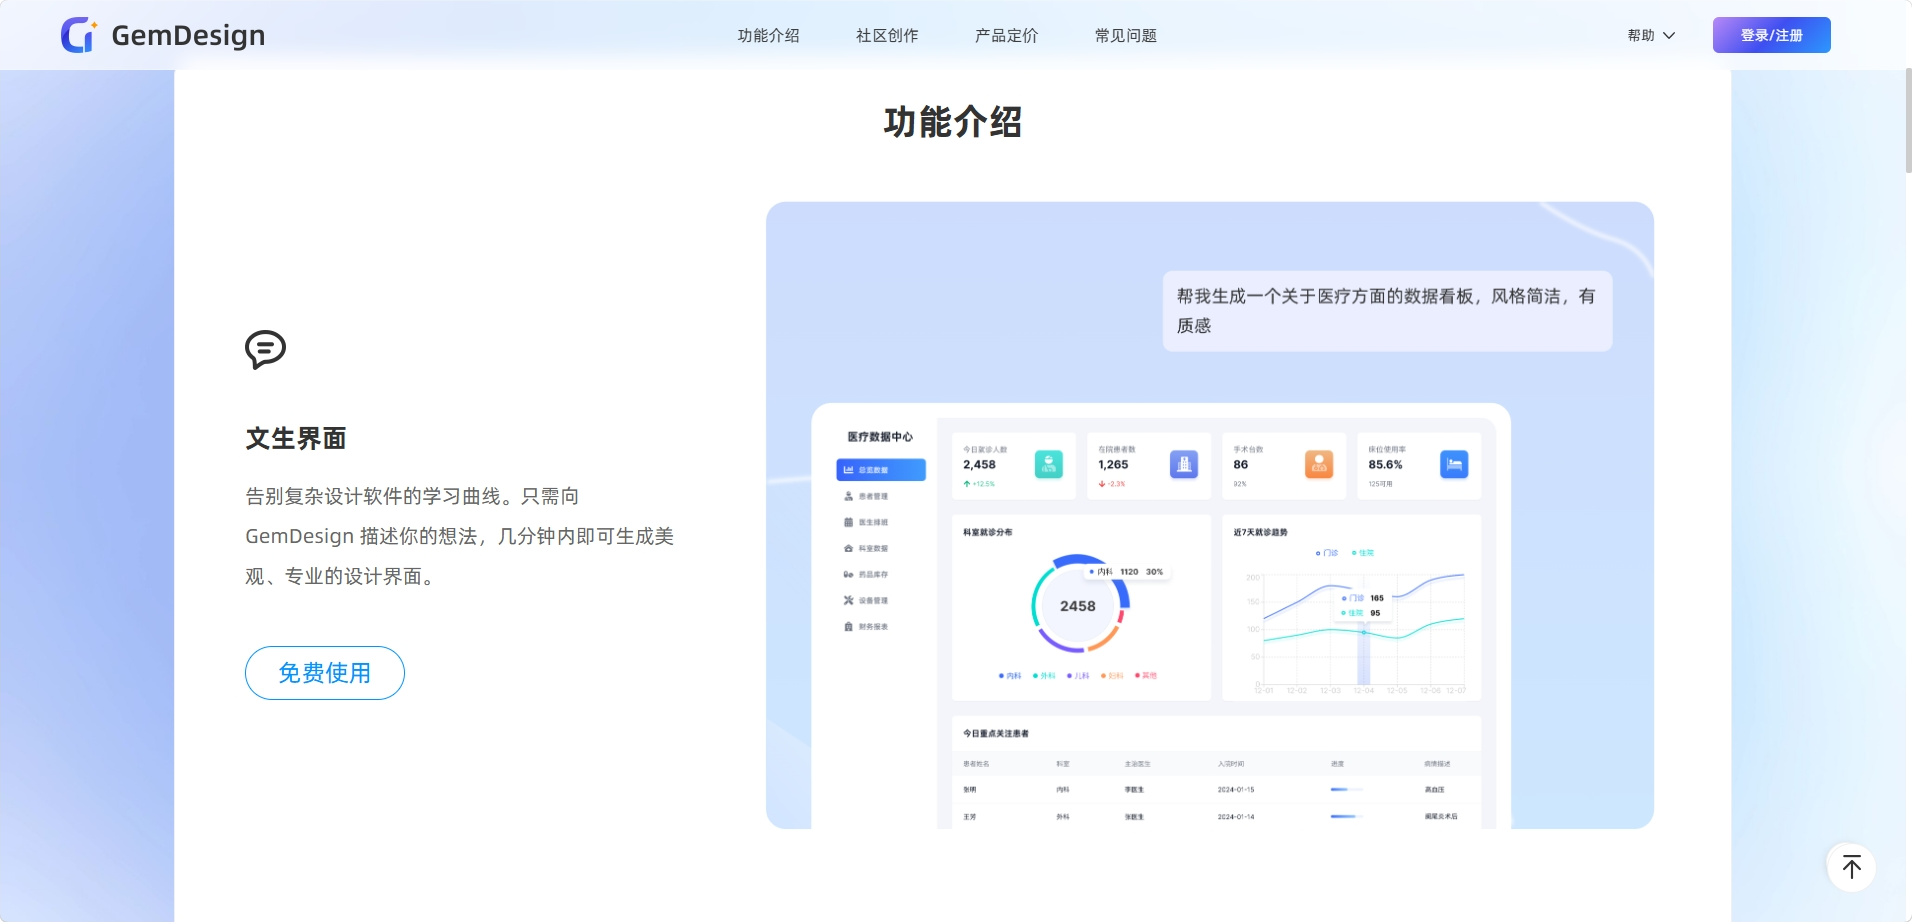Image resolution: width=1912 pixels, height=922 pixels.
Task: Click the 文生界面 feature title
Action: pos(296,438)
